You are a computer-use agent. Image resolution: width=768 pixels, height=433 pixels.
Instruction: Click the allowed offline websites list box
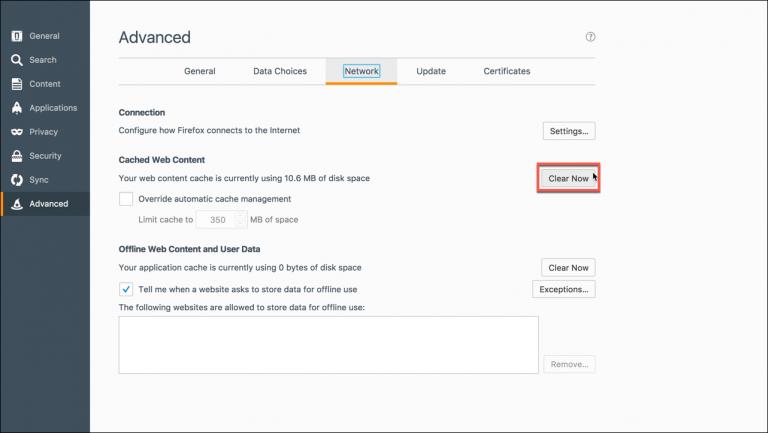tap(329, 345)
